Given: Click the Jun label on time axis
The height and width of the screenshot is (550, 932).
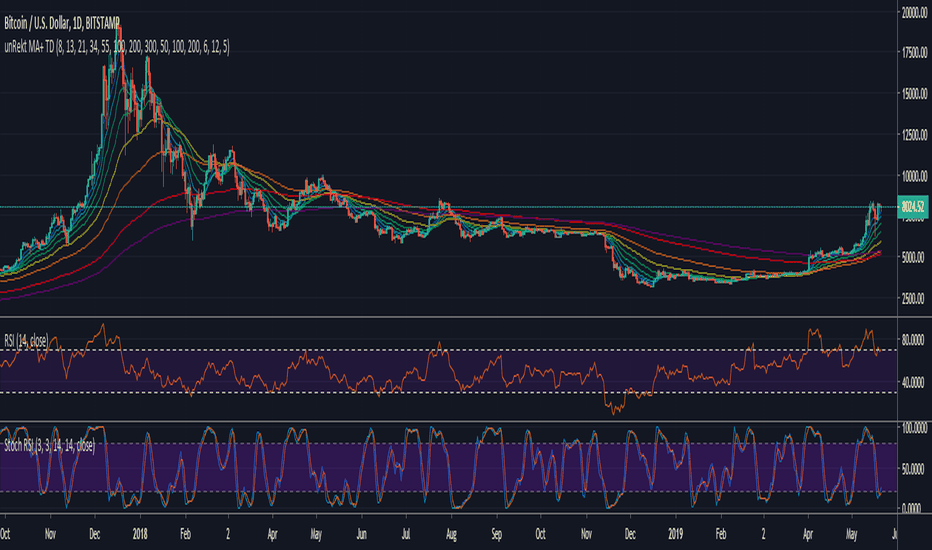Looking at the screenshot, I should (361, 534).
